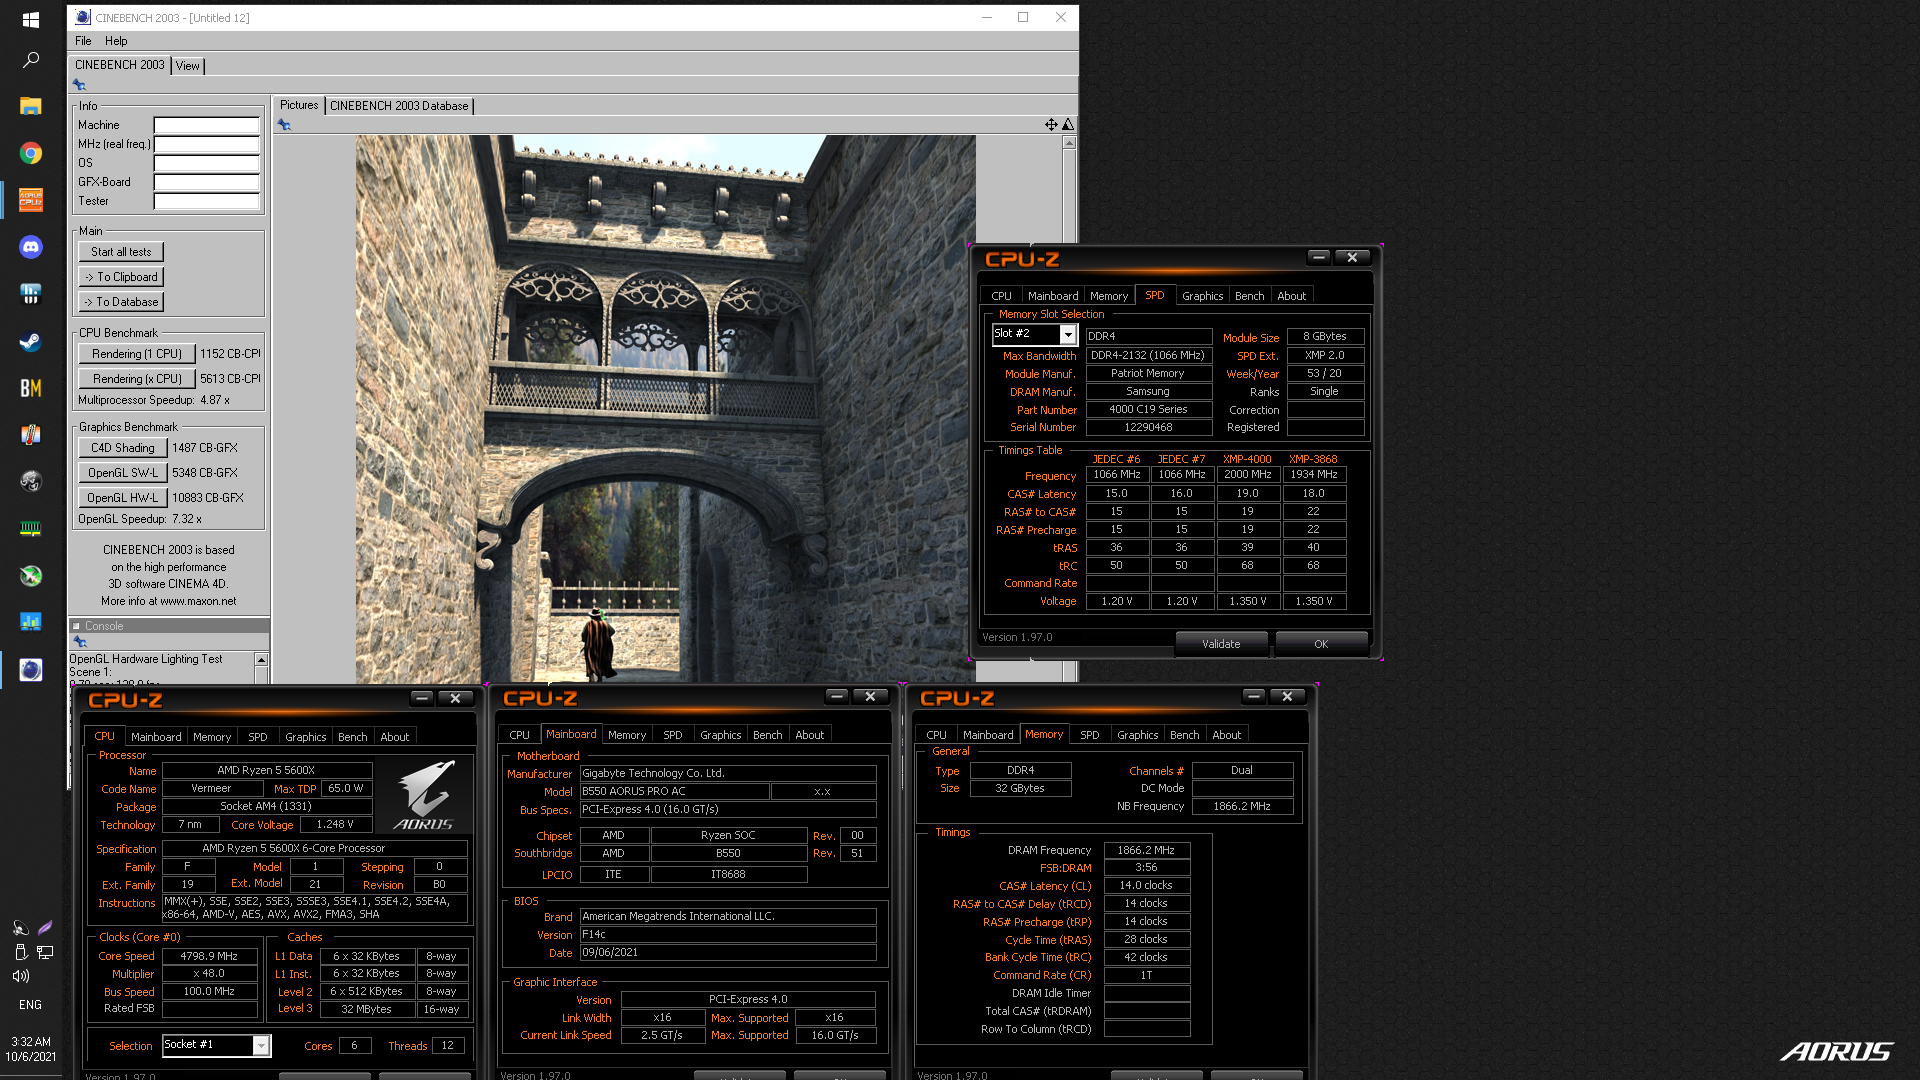This screenshot has height=1080, width=1920.
Task: Open the green memory chip taskbar icon
Action: point(30,528)
